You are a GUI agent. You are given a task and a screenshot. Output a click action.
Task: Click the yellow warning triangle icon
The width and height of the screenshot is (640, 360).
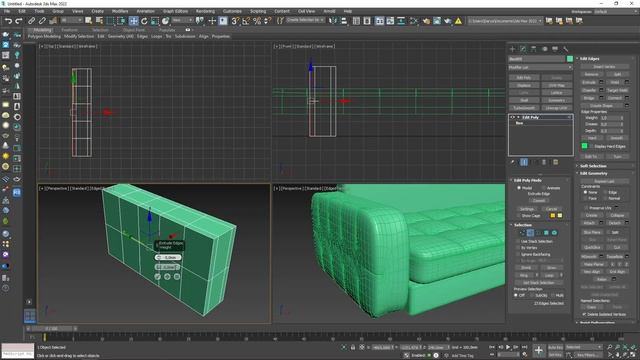pyautogui.click(x=458, y=21)
